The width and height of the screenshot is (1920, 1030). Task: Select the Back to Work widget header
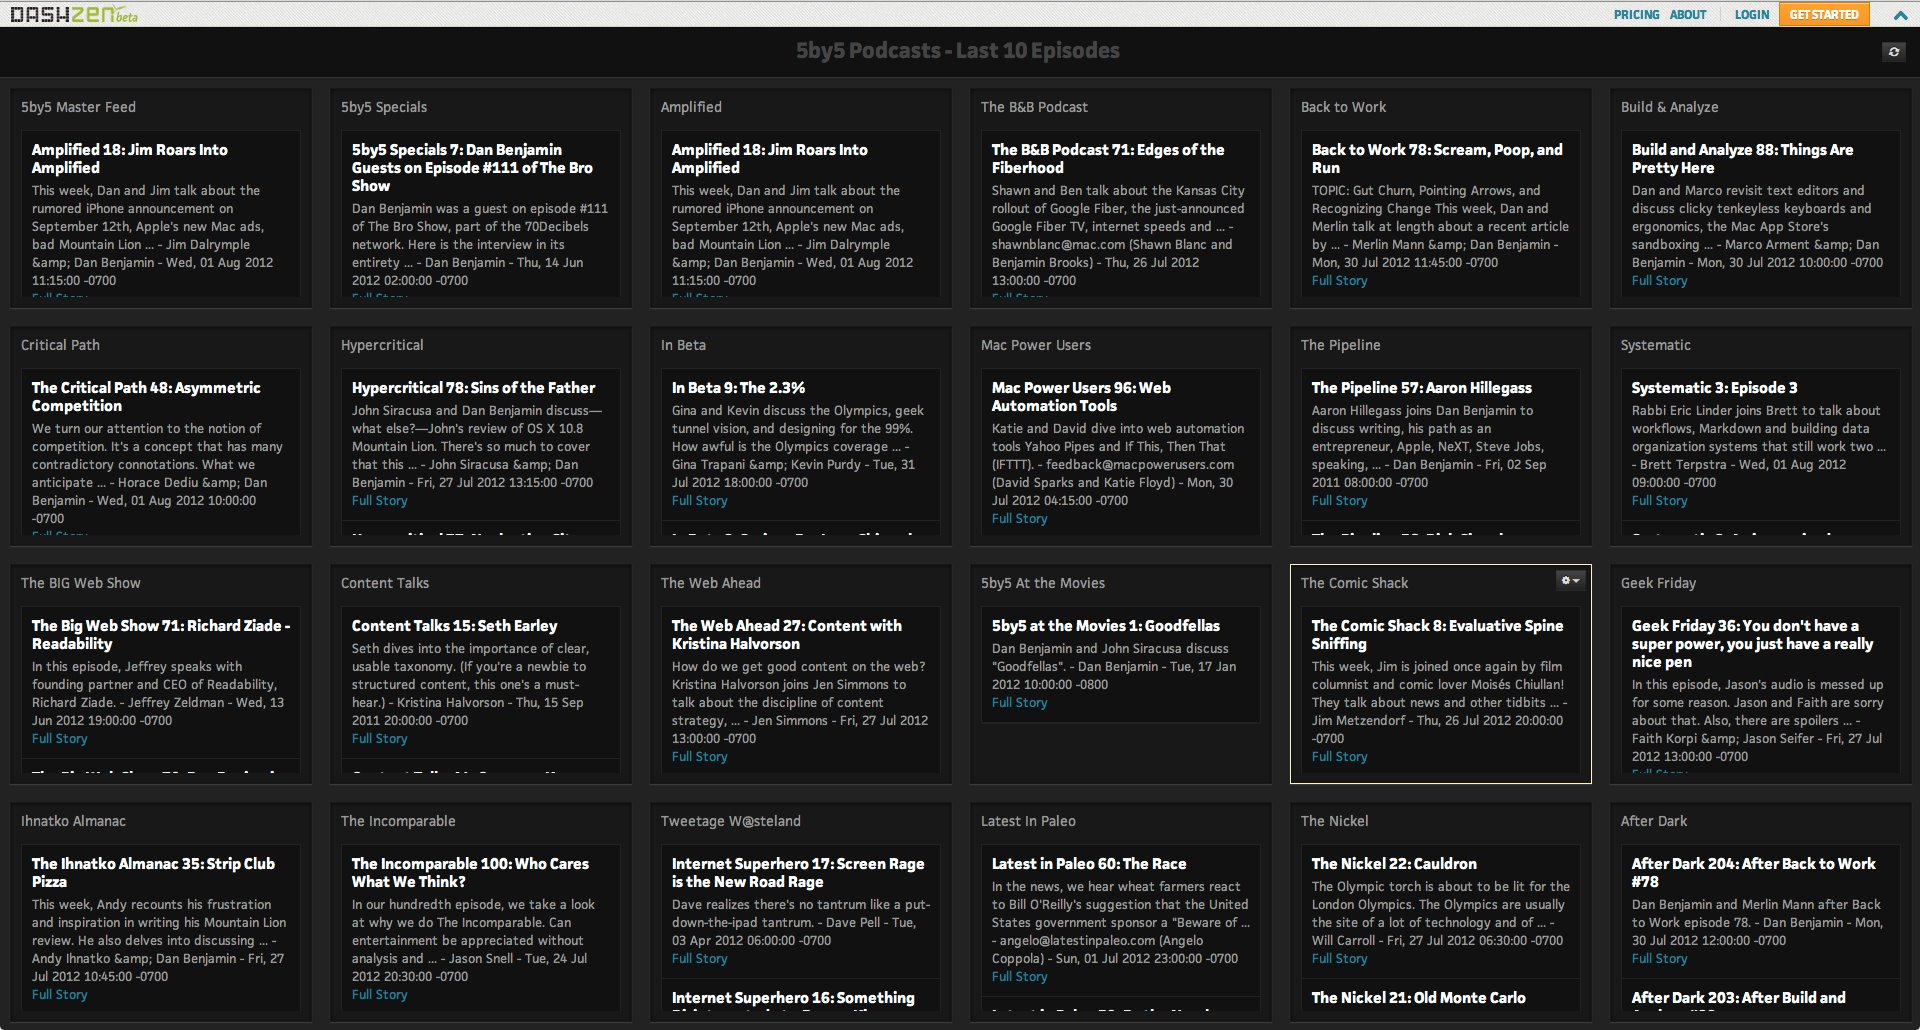[x=1343, y=107]
